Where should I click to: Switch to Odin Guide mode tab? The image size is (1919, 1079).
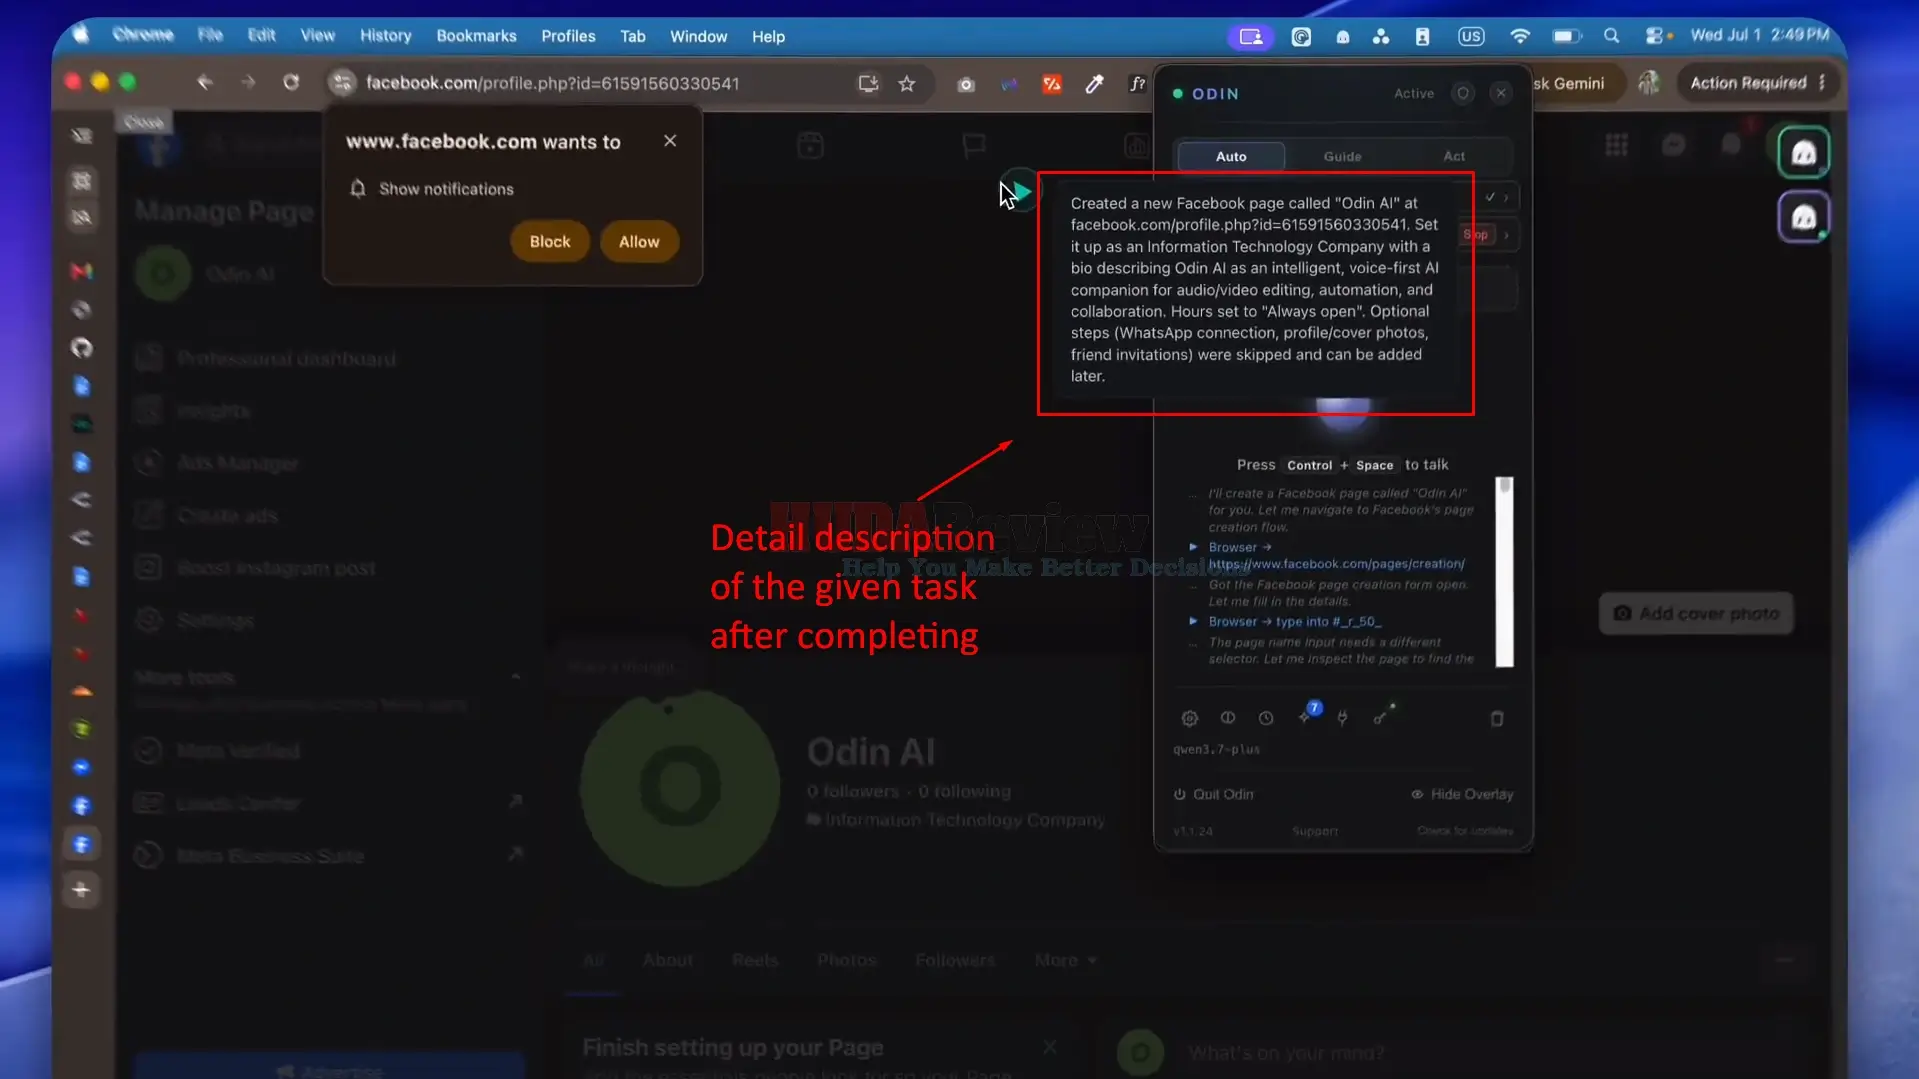click(x=1342, y=156)
